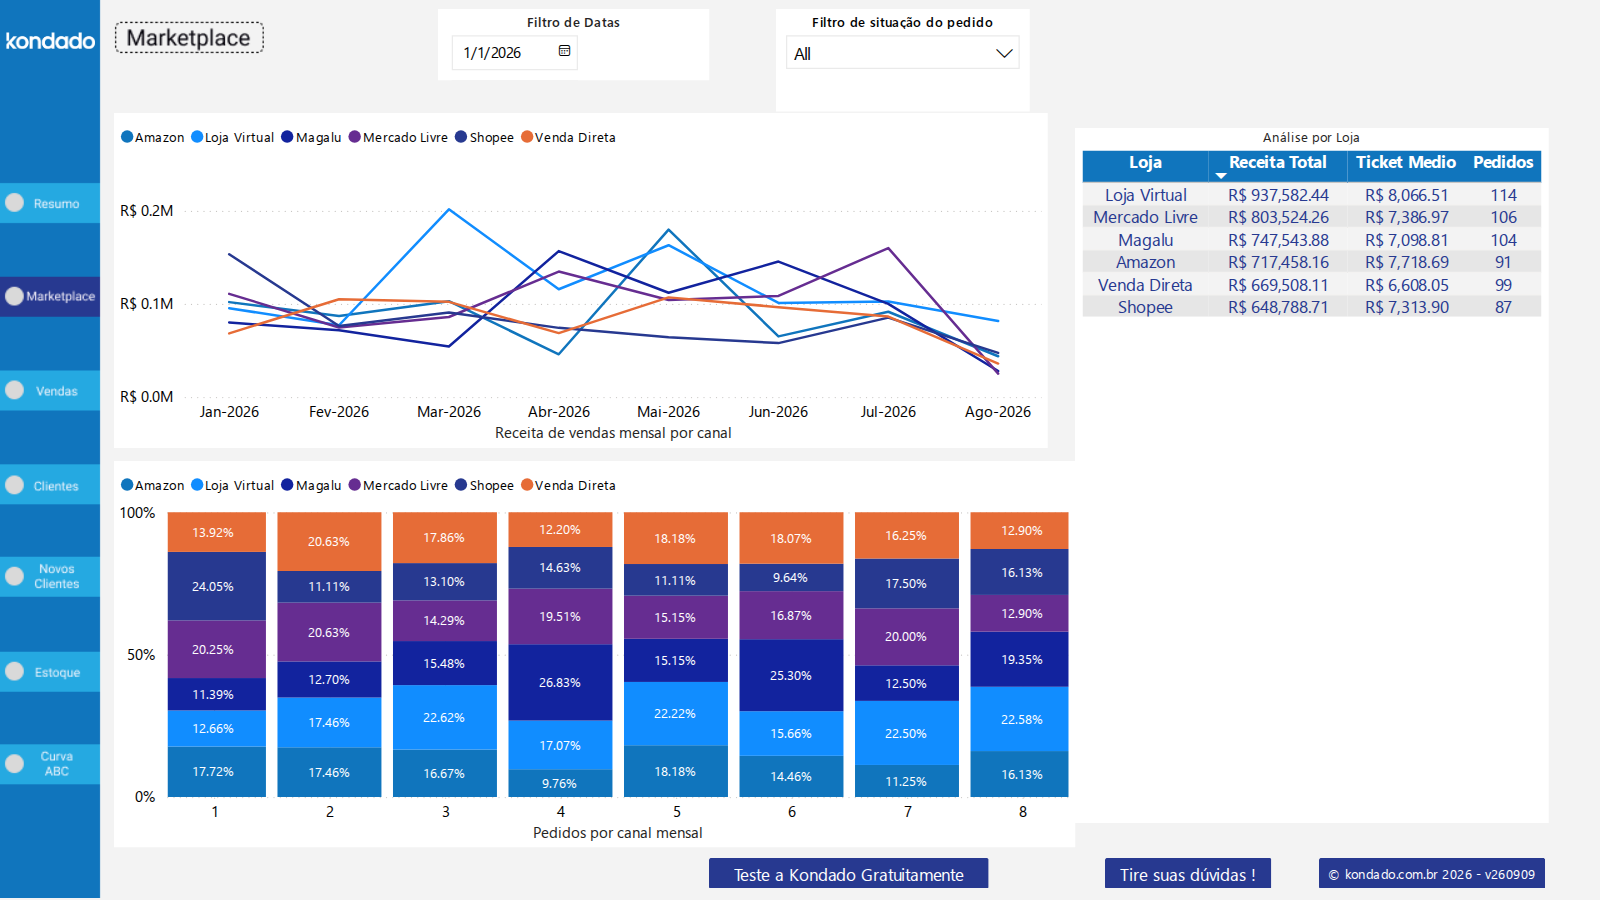1600x900 pixels.
Task: Select Mercado Livre legend in bar chart
Action: (x=398, y=486)
